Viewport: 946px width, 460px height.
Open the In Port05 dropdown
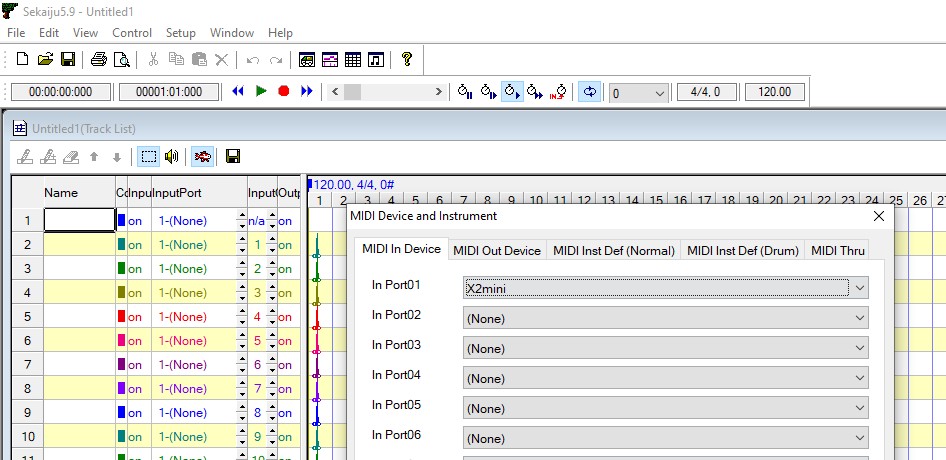[665, 409]
